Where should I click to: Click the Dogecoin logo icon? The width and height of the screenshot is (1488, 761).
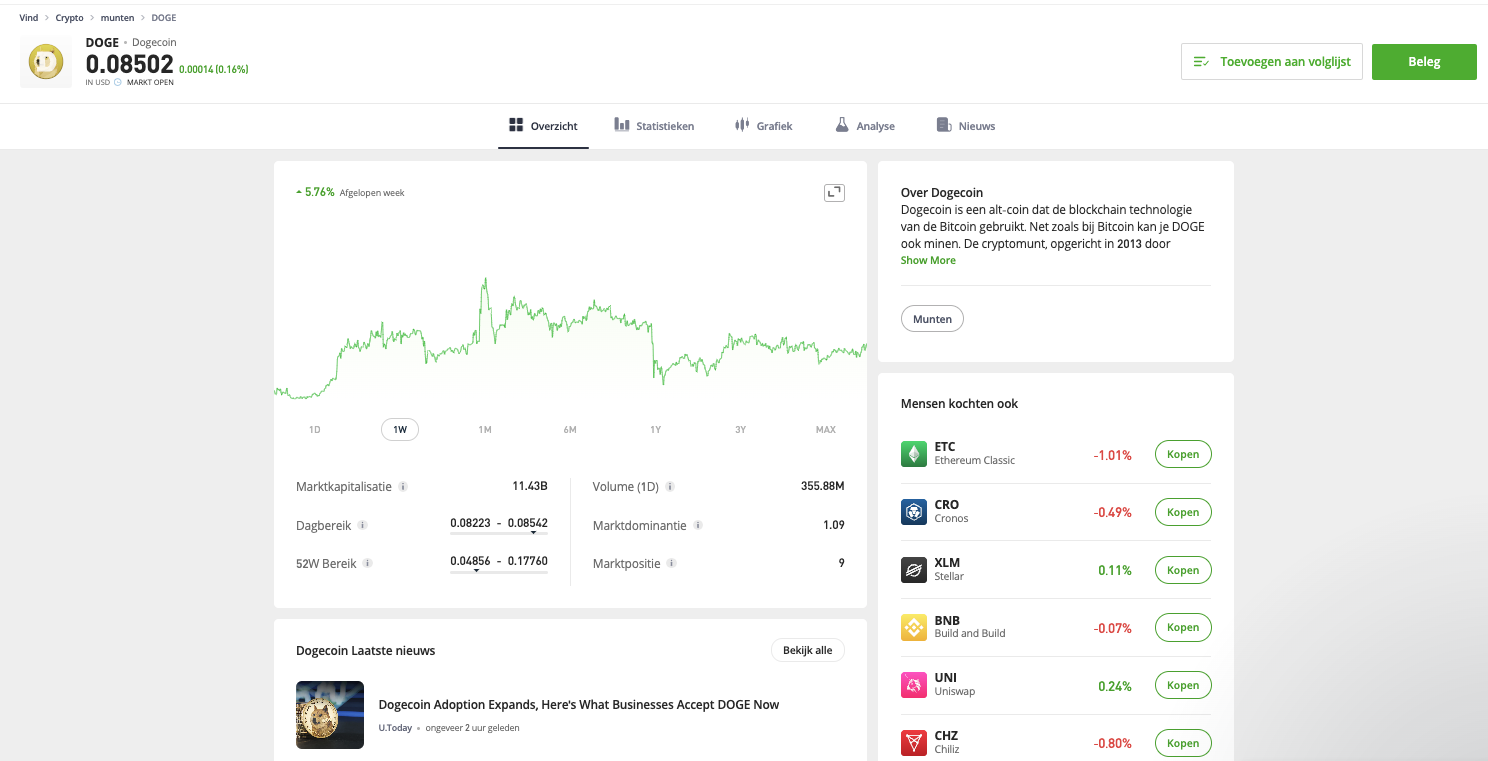(x=46, y=62)
